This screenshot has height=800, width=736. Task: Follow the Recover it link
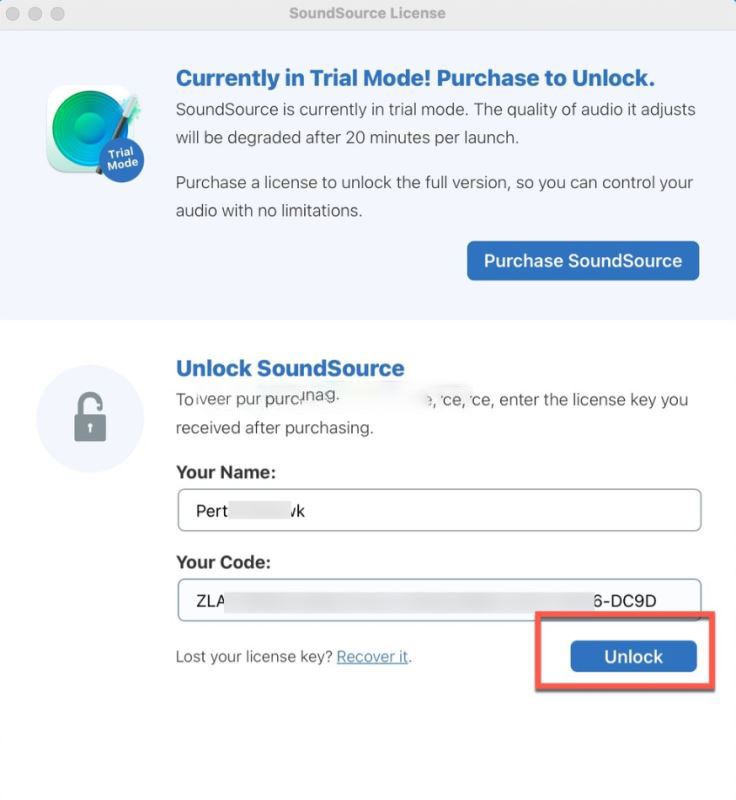(x=372, y=657)
